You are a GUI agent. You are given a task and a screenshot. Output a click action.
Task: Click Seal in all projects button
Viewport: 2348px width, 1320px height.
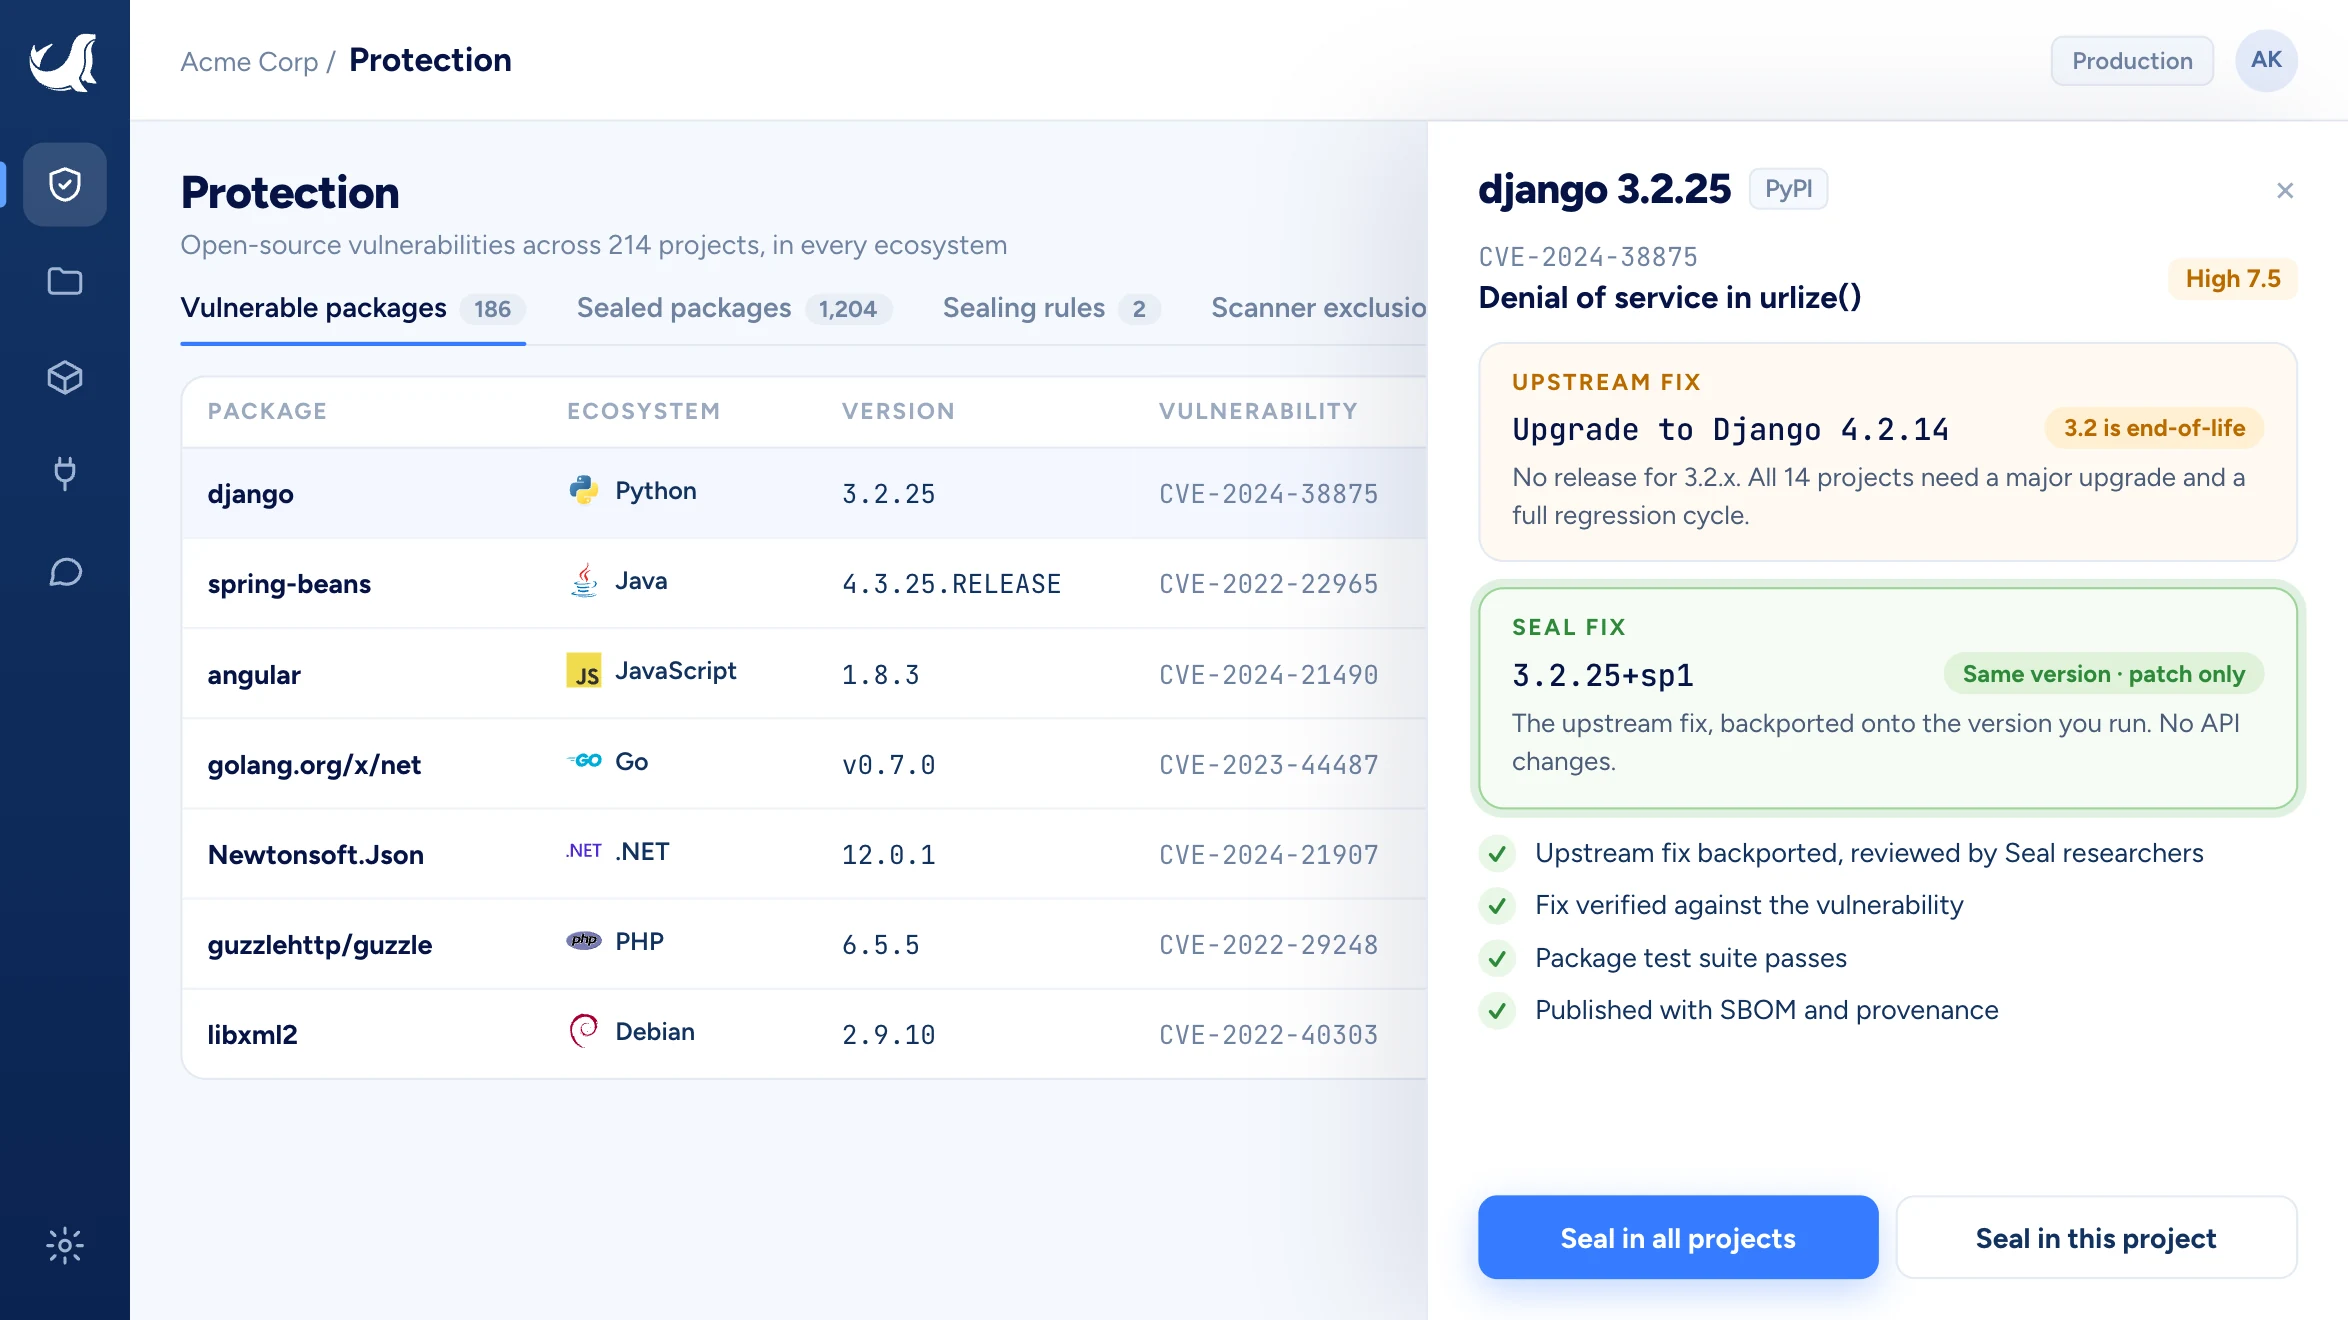1678,1237
